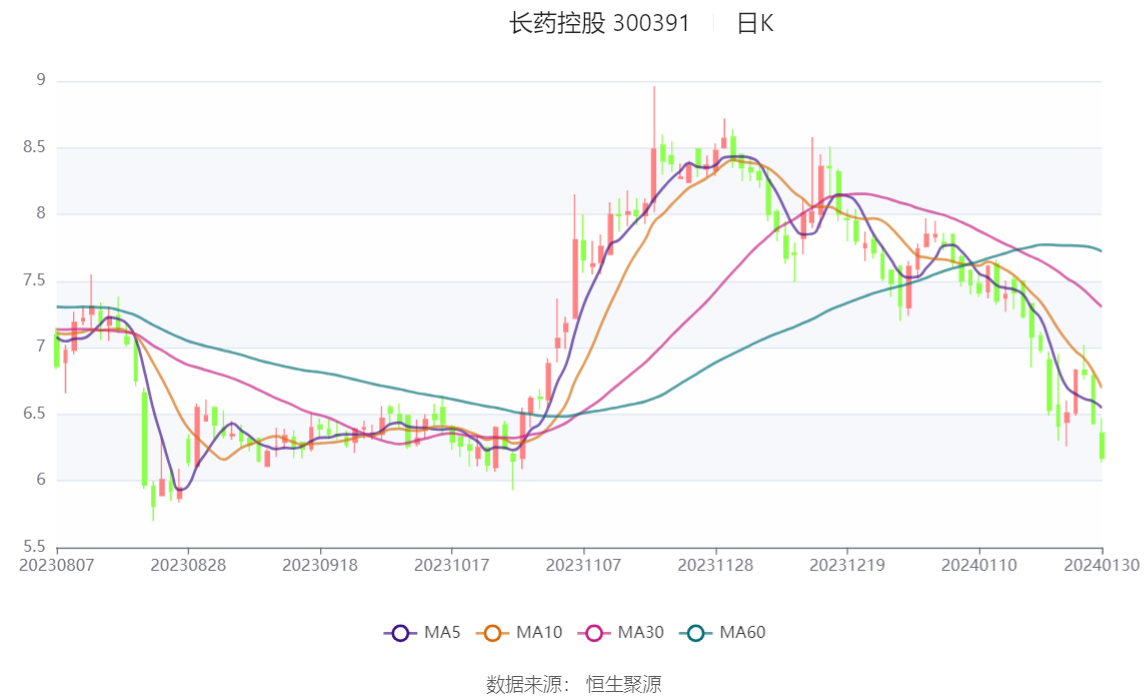Click the x-axis date 20231219
The image size is (1148, 699).
(x=847, y=566)
